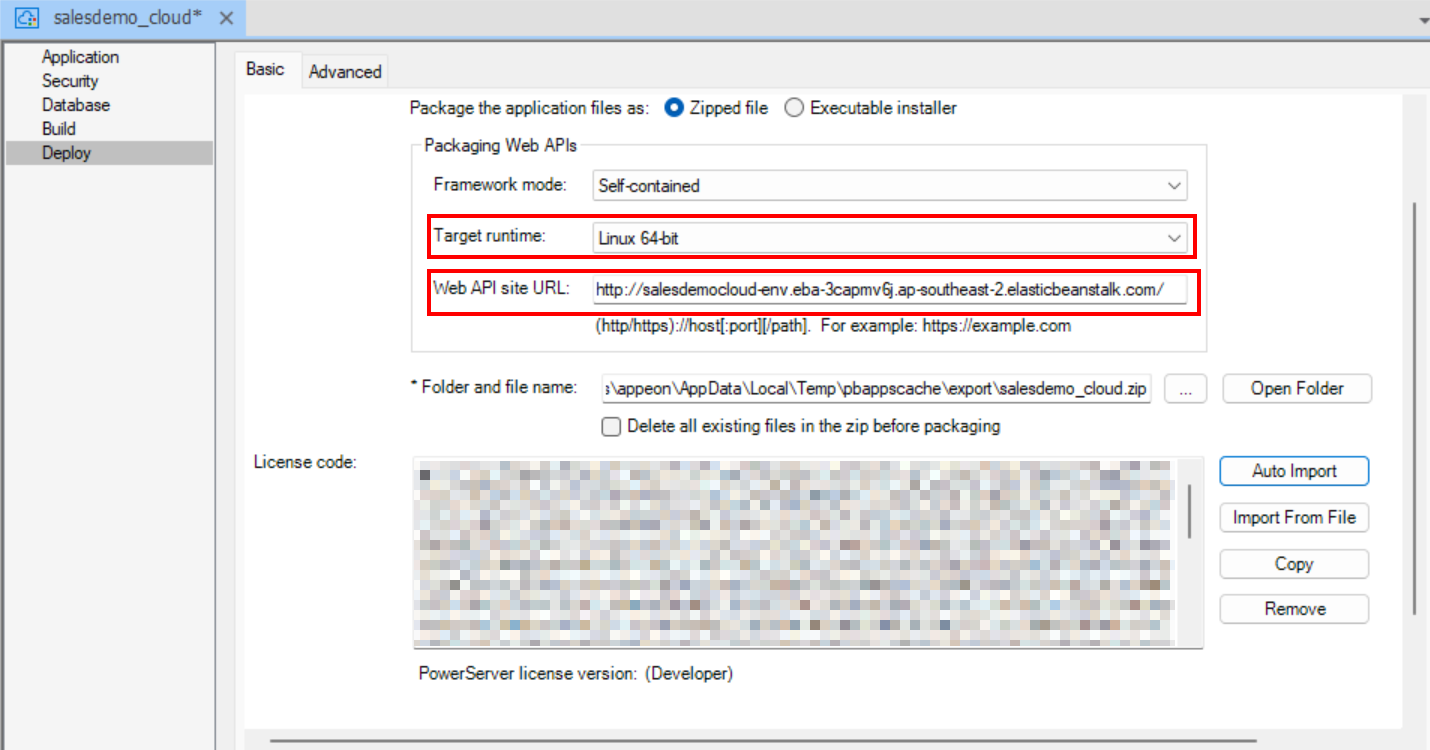Click the Import From File button

[x=1294, y=517]
